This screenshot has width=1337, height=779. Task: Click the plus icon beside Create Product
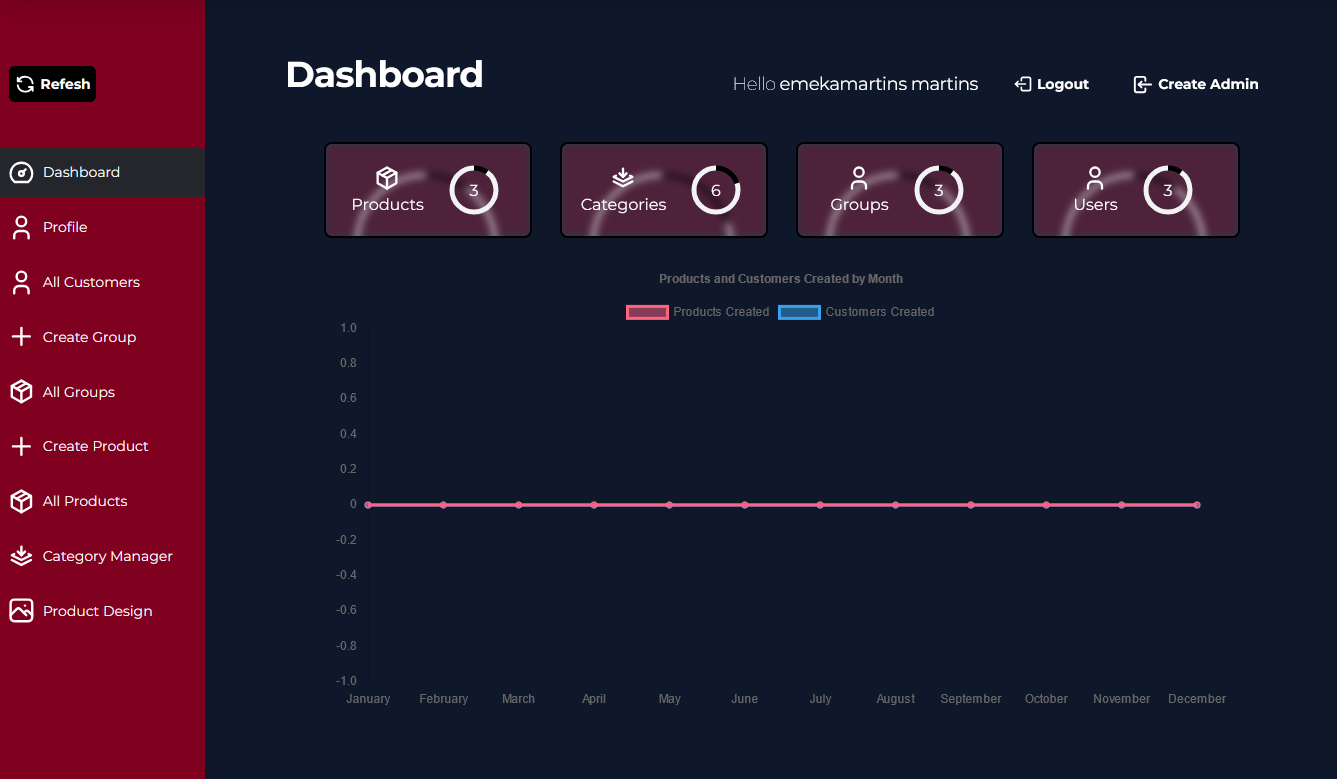[x=21, y=446]
